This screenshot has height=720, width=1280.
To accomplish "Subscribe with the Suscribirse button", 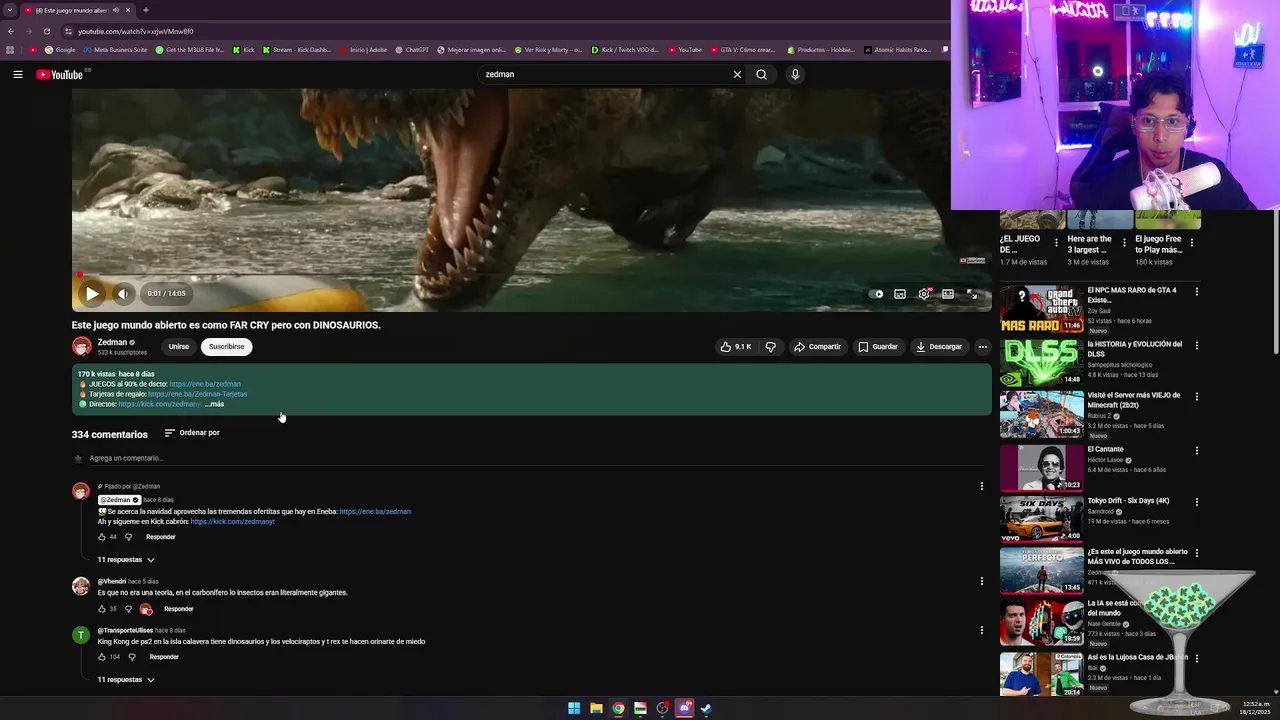I will point(226,347).
